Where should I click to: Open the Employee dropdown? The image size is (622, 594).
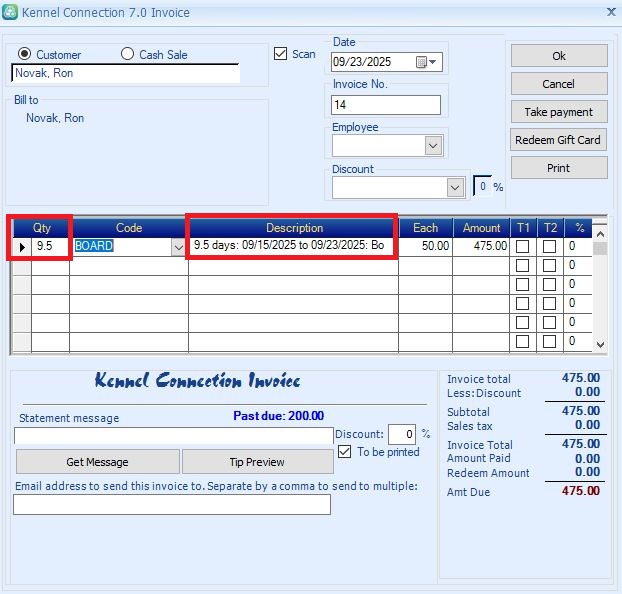click(x=433, y=146)
